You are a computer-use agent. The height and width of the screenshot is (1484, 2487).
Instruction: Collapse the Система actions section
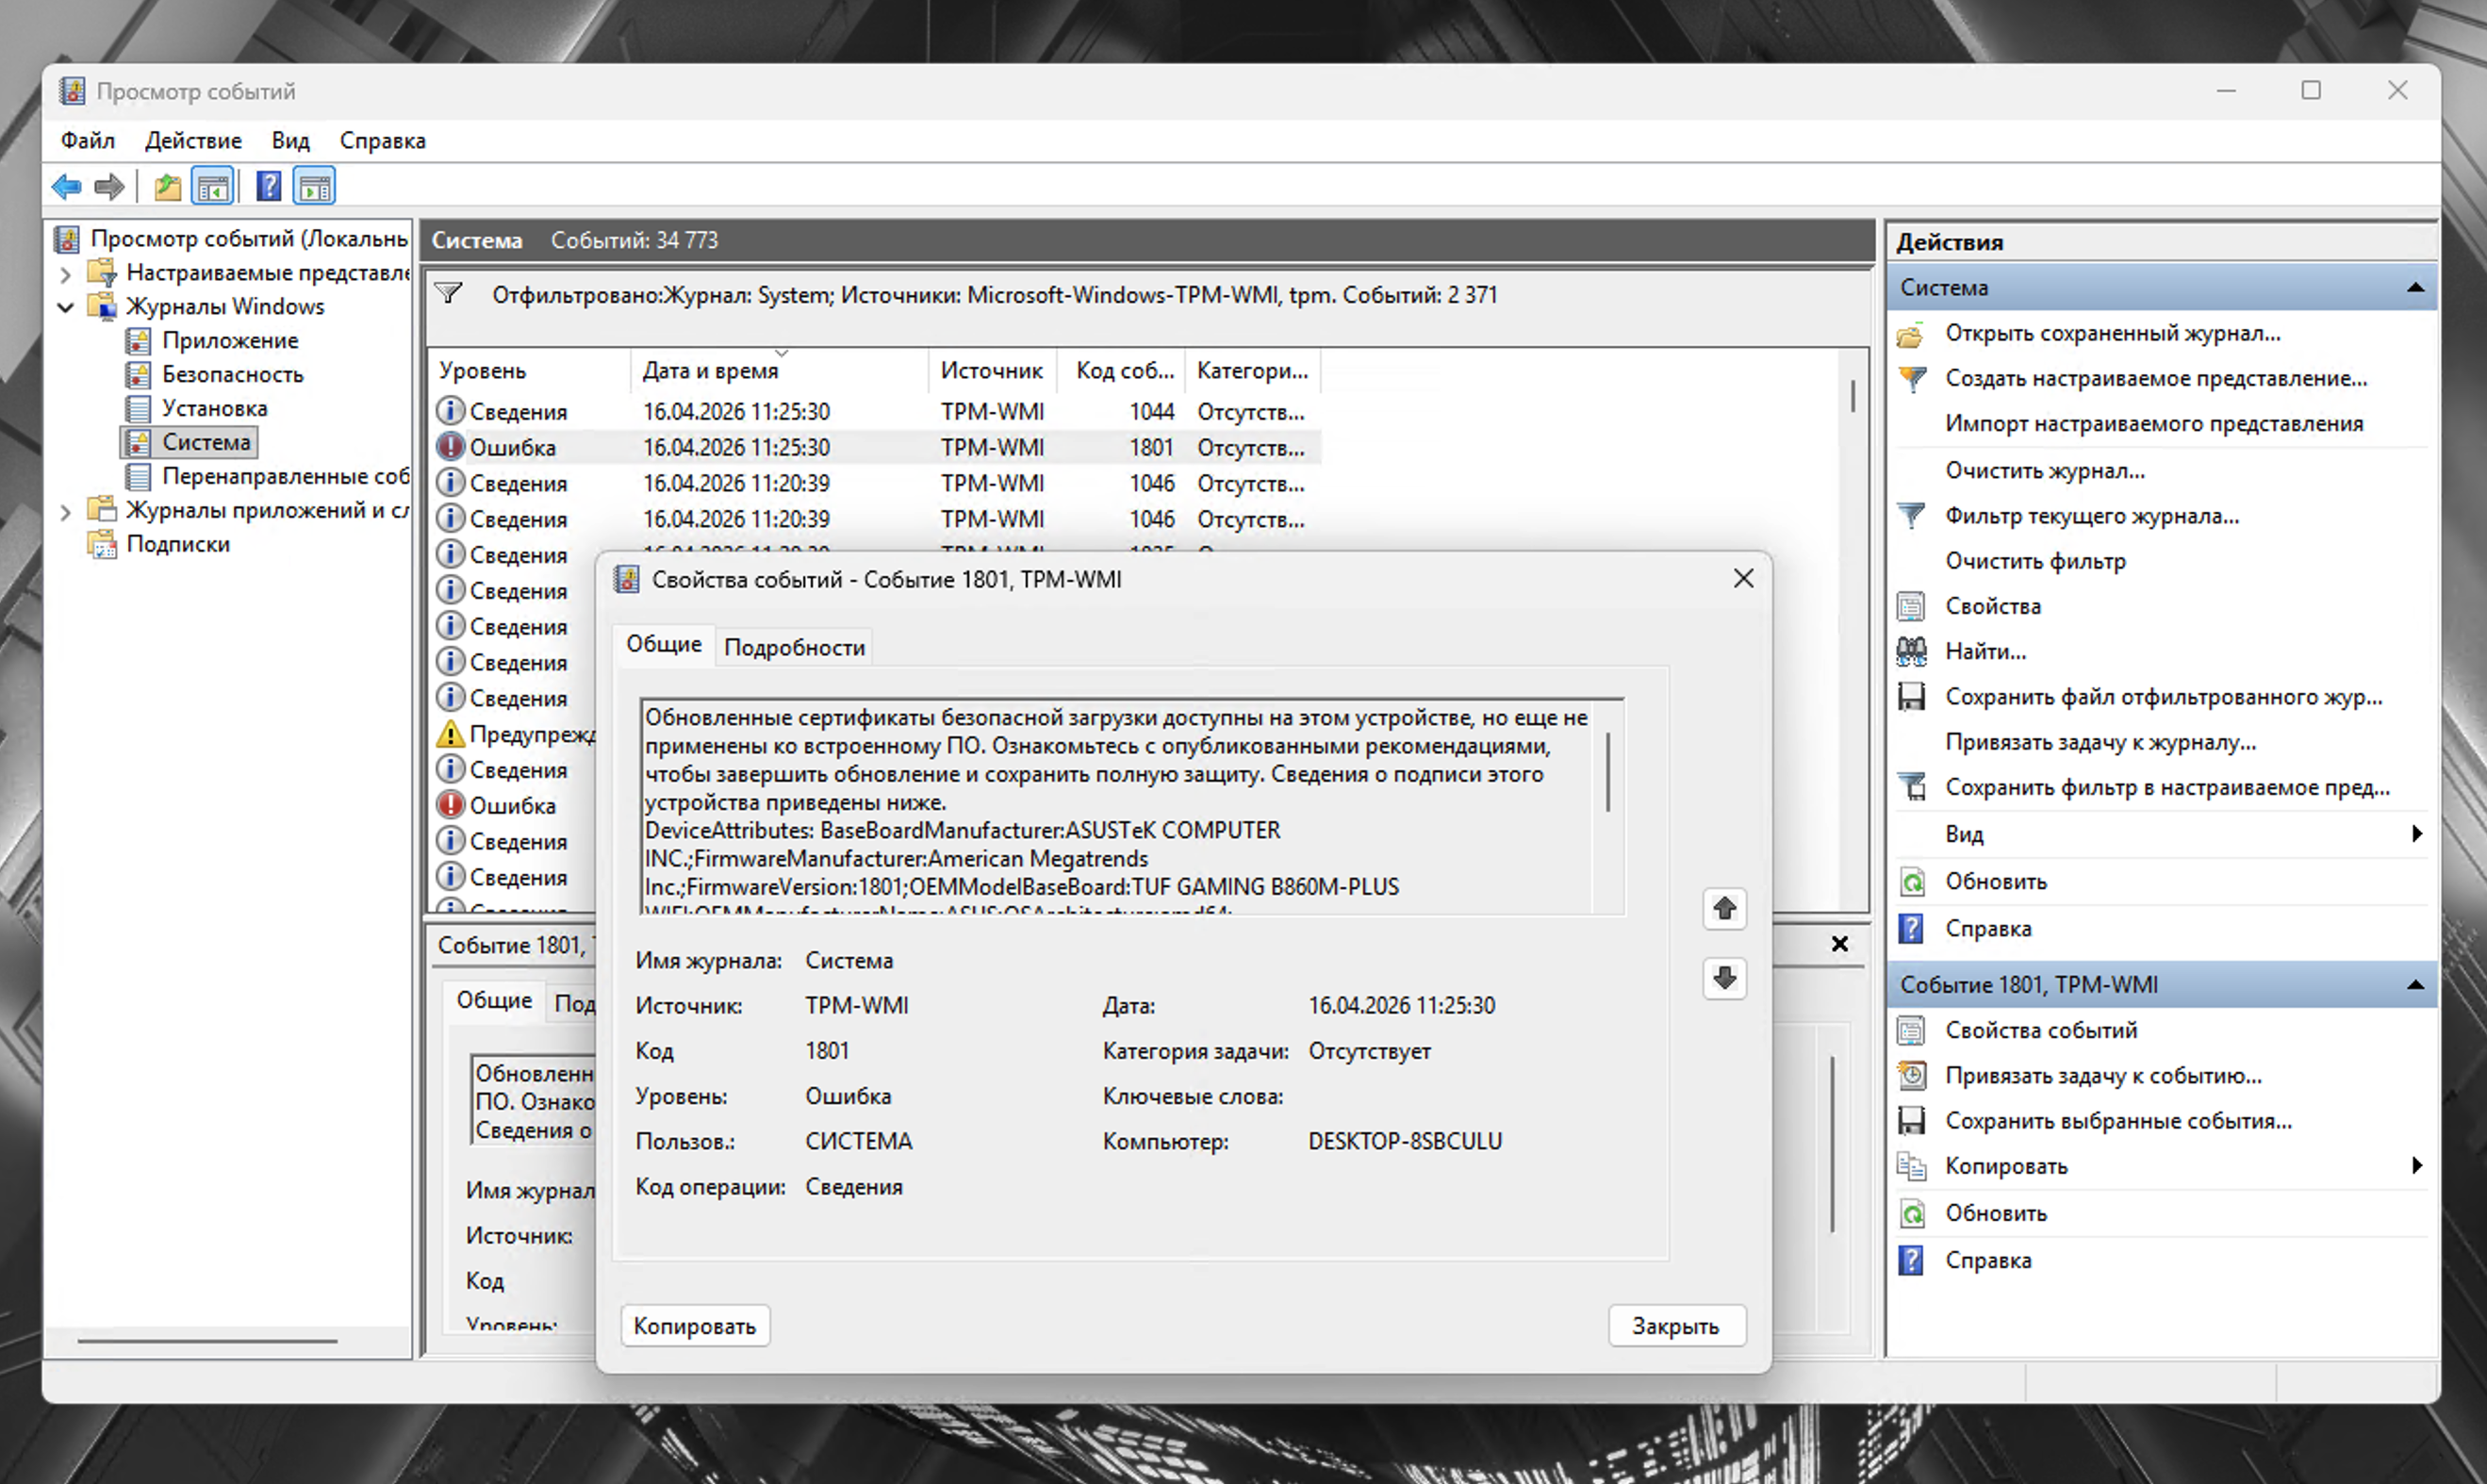(x=2415, y=288)
